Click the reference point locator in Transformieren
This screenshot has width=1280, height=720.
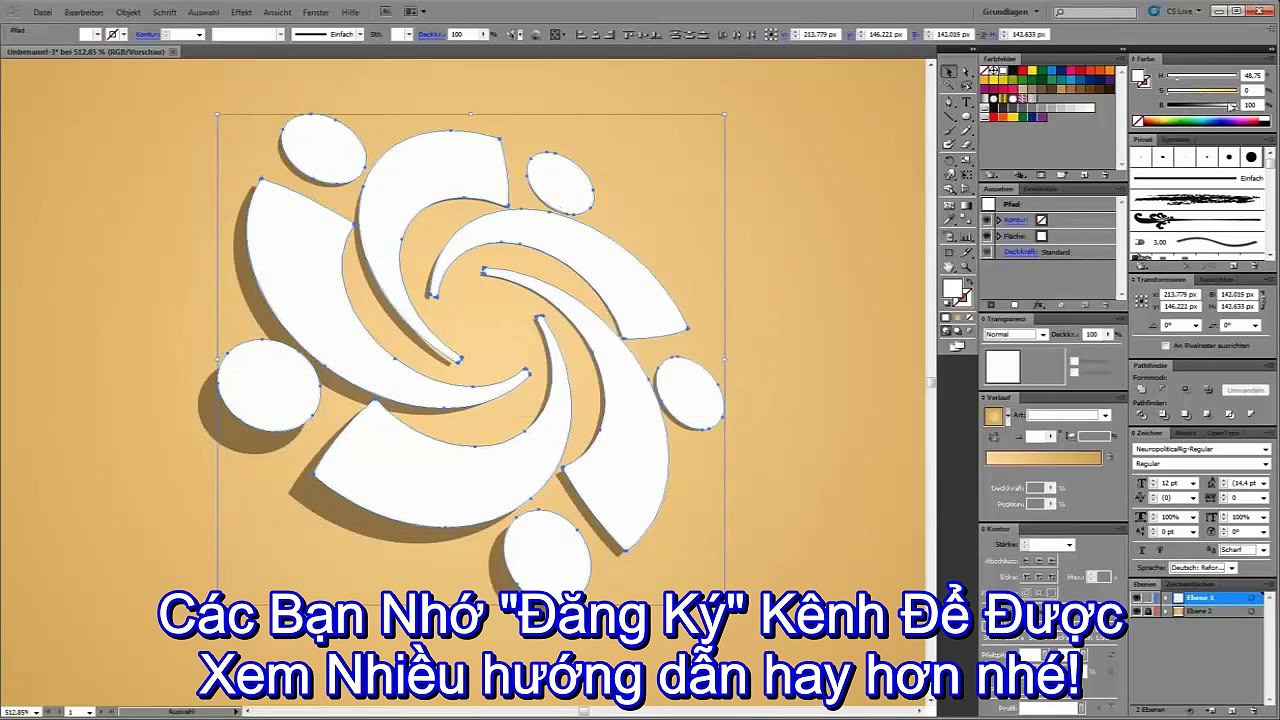1142,301
